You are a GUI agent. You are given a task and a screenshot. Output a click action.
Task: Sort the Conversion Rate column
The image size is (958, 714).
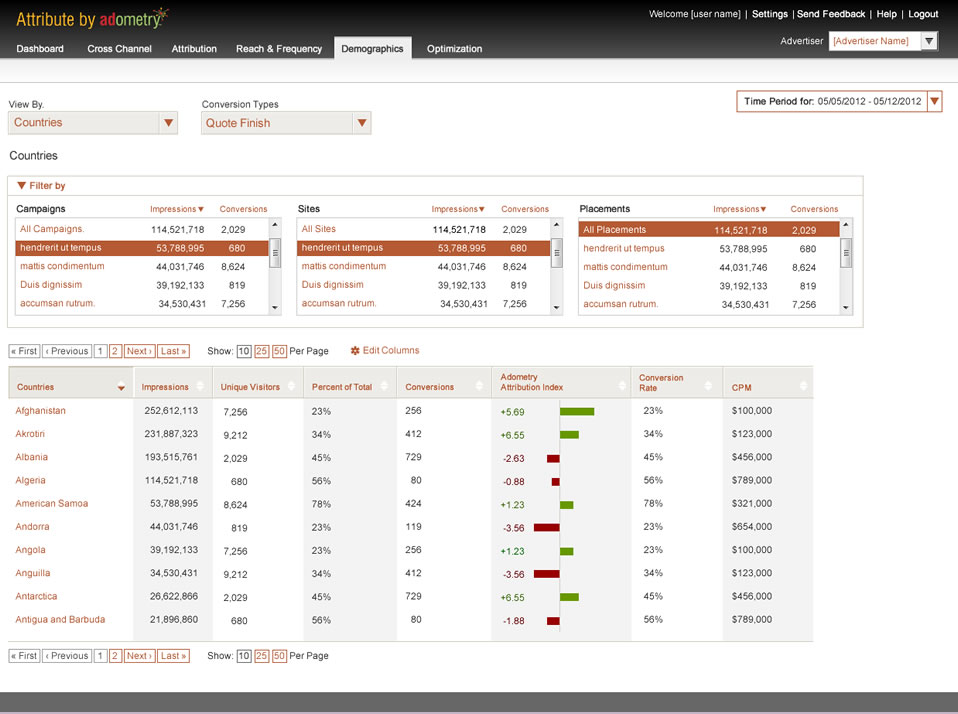(x=708, y=386)
